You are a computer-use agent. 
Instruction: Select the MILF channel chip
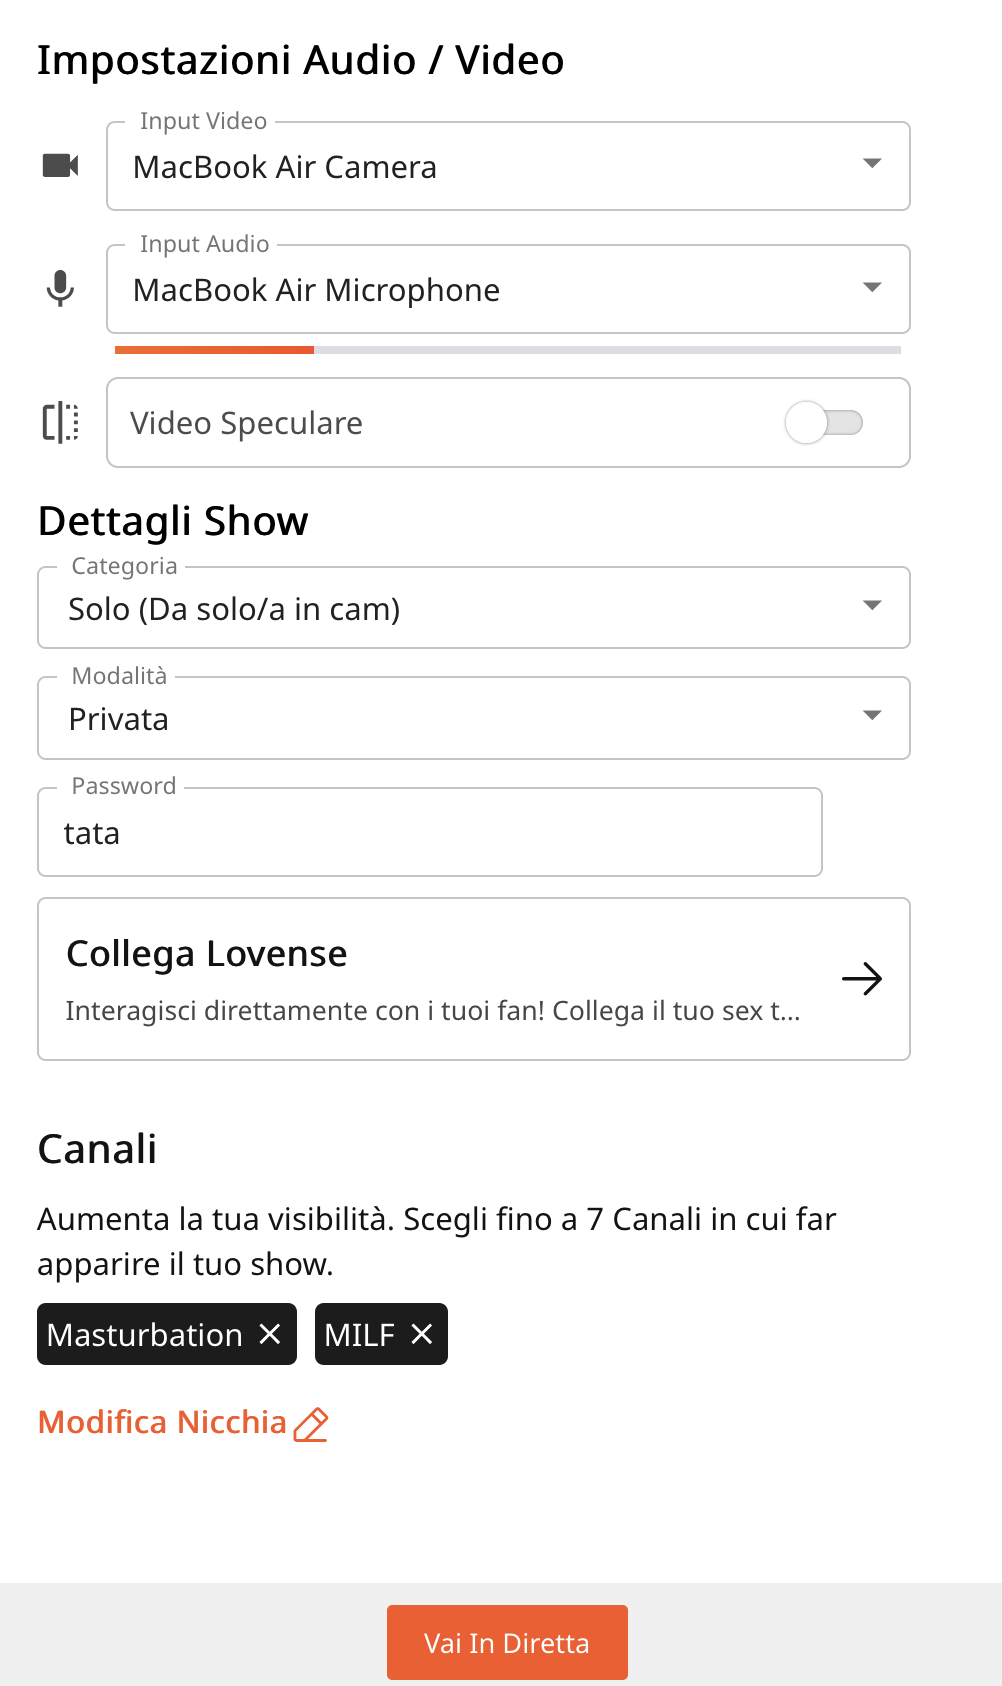tap(360, 1334)
